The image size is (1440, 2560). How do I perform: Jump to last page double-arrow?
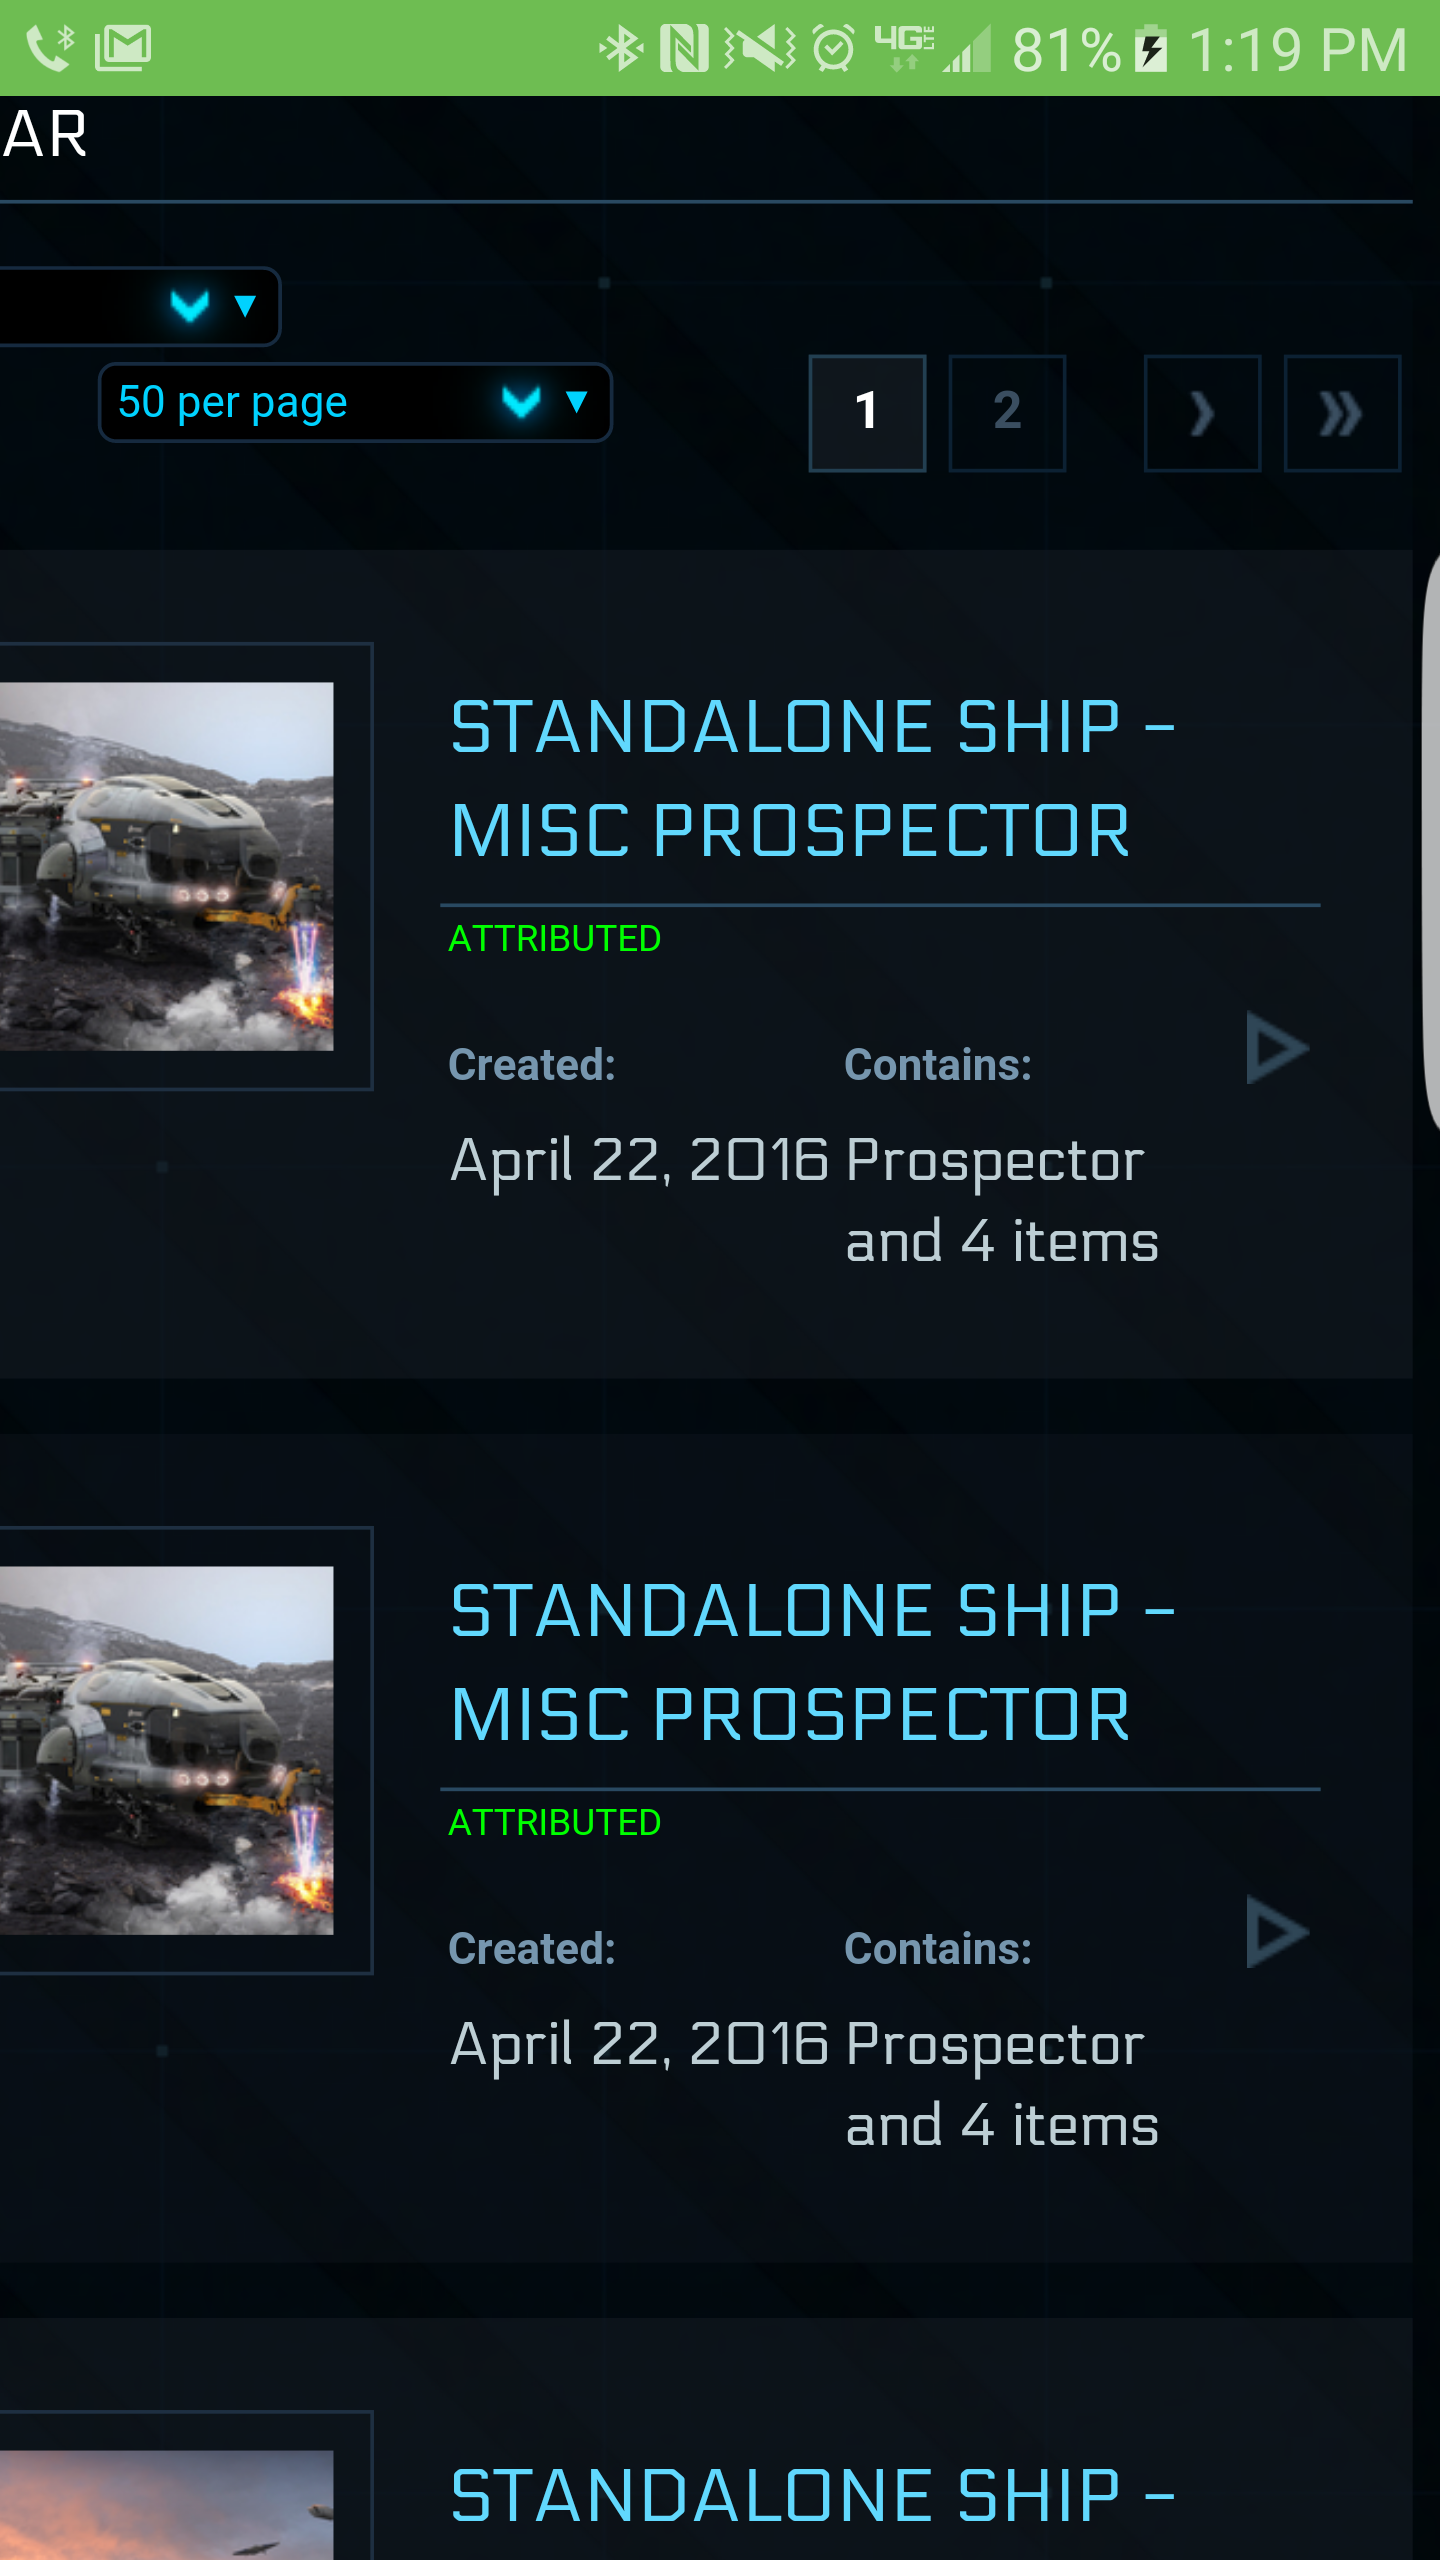[x=1342, y=412]
